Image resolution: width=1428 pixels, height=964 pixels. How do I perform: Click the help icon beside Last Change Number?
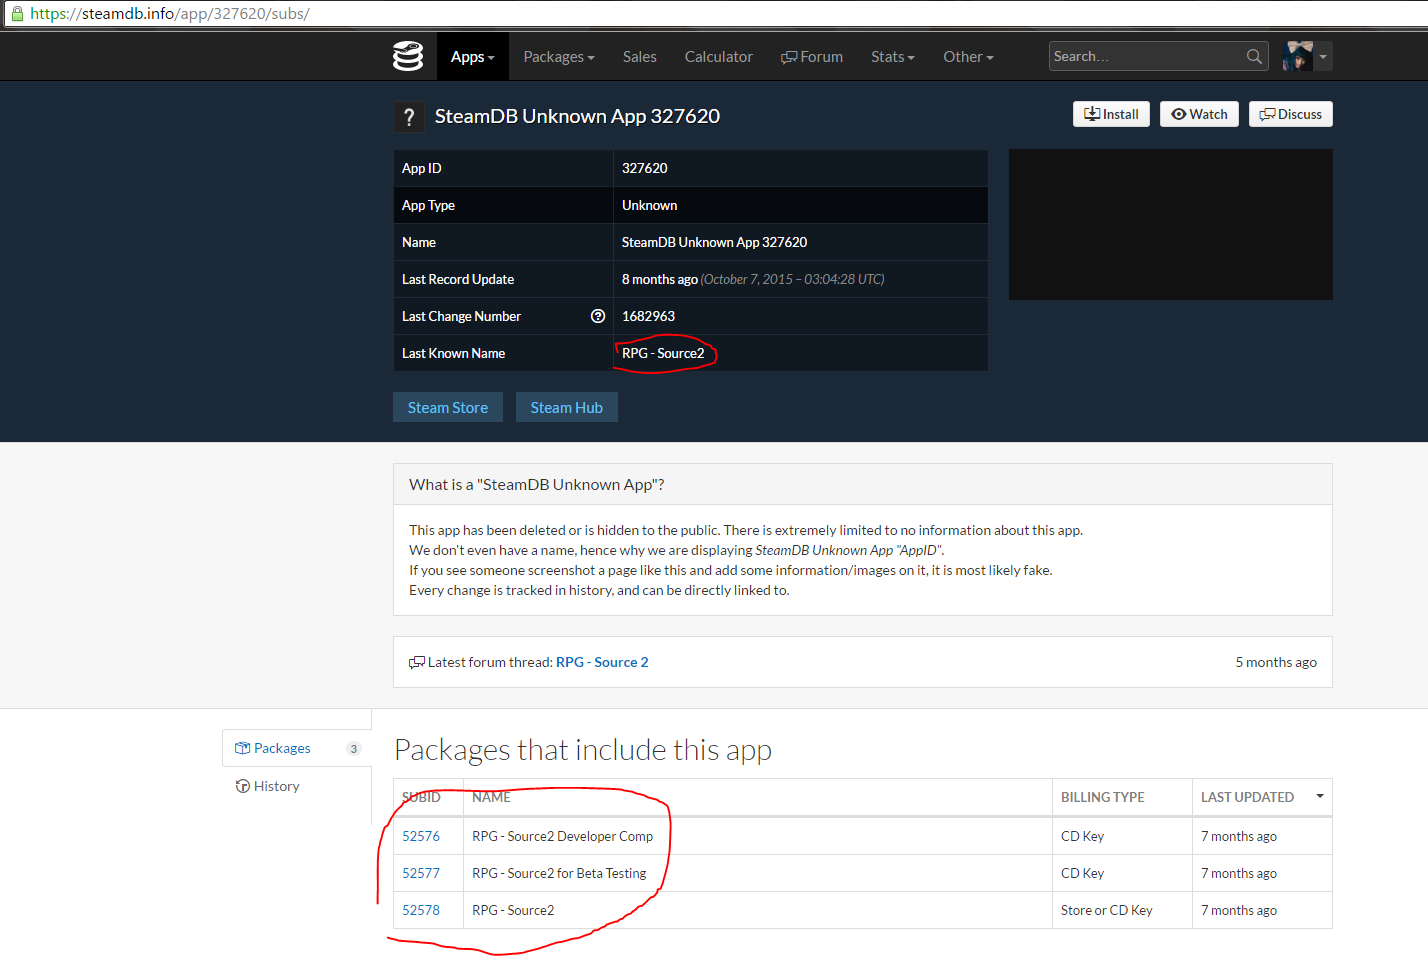point(598,316)
